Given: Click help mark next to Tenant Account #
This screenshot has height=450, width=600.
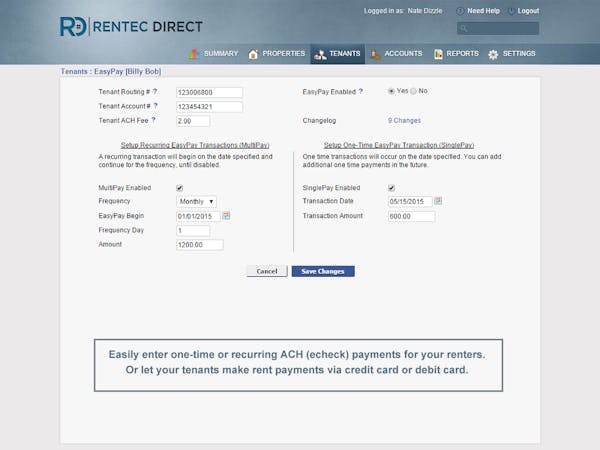Looking at the screenshot, I should (x=155, y=106).
